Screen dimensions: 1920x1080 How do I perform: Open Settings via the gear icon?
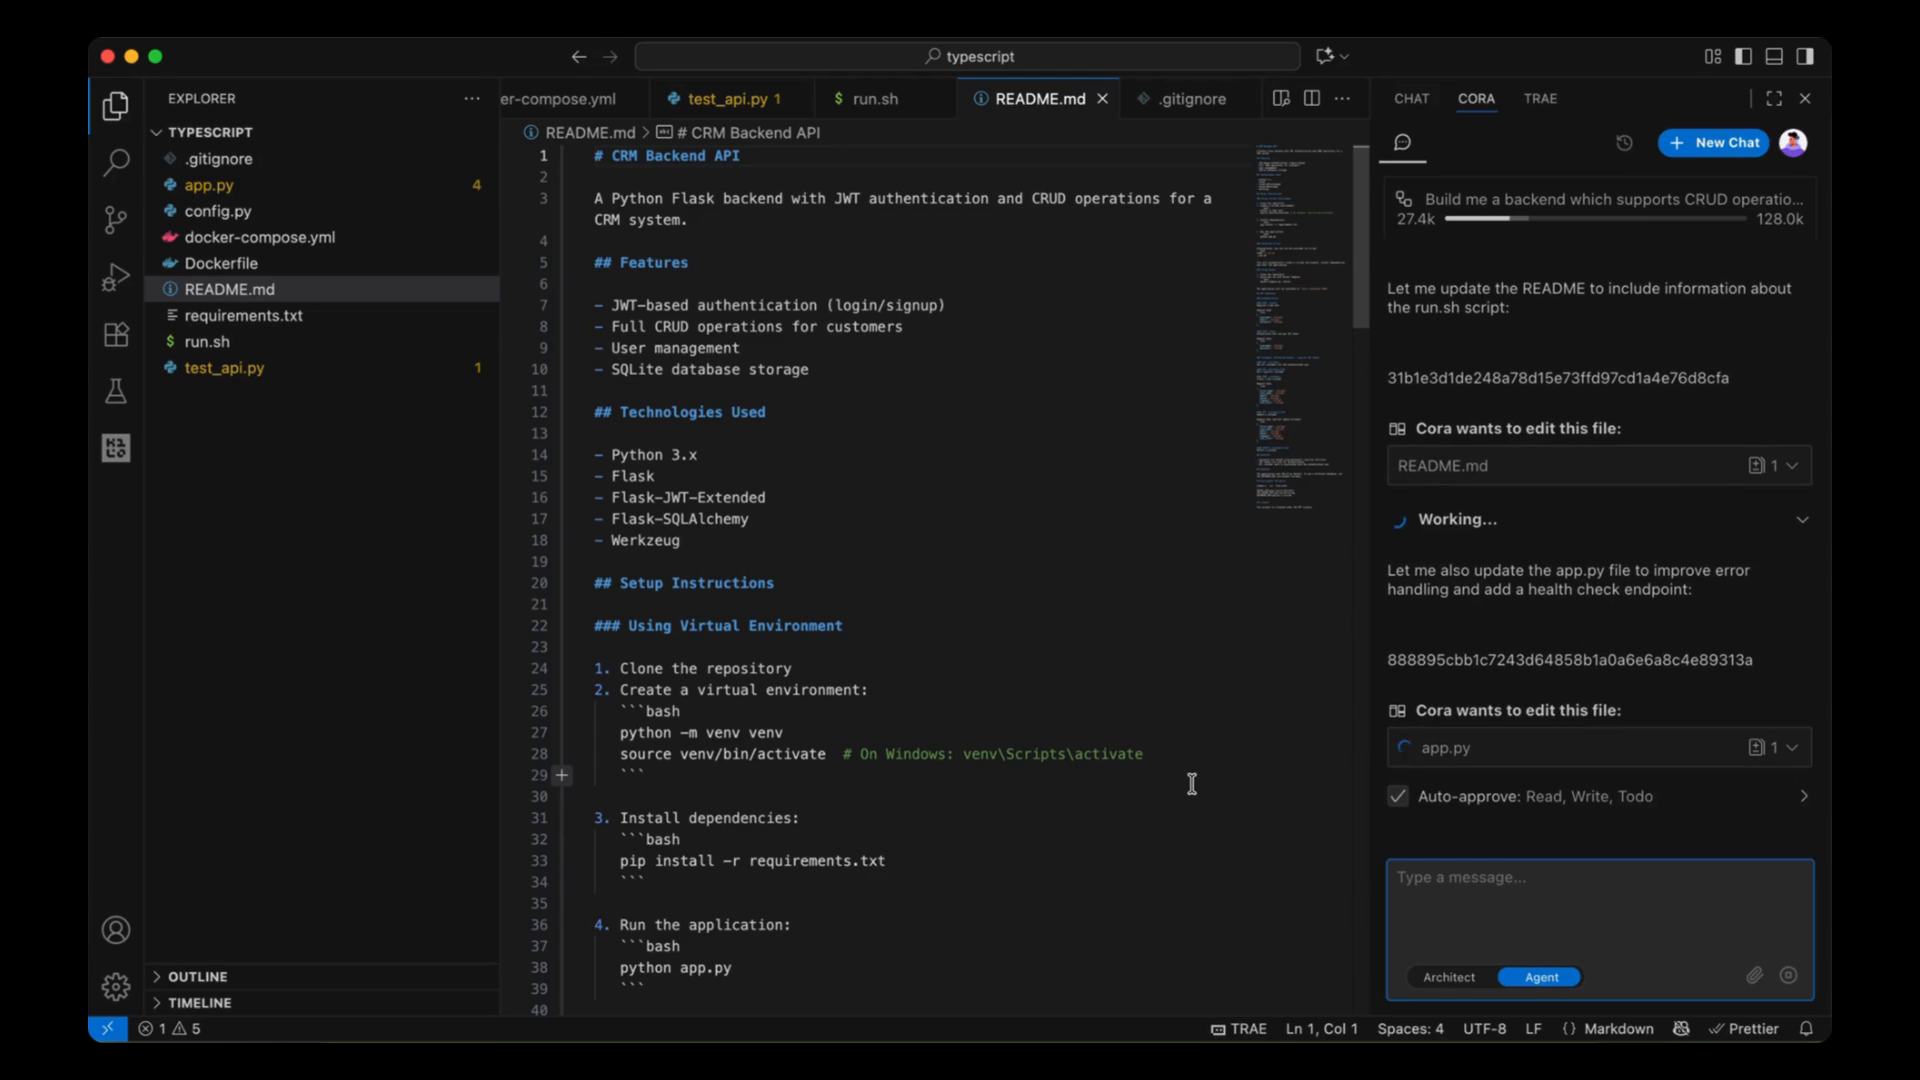click(x=116, y=986)
